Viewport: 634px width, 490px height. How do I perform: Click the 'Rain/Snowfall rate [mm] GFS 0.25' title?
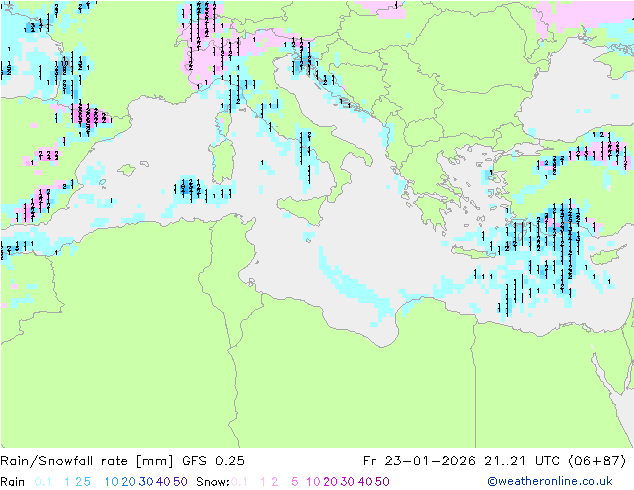[x=123, y=461]
